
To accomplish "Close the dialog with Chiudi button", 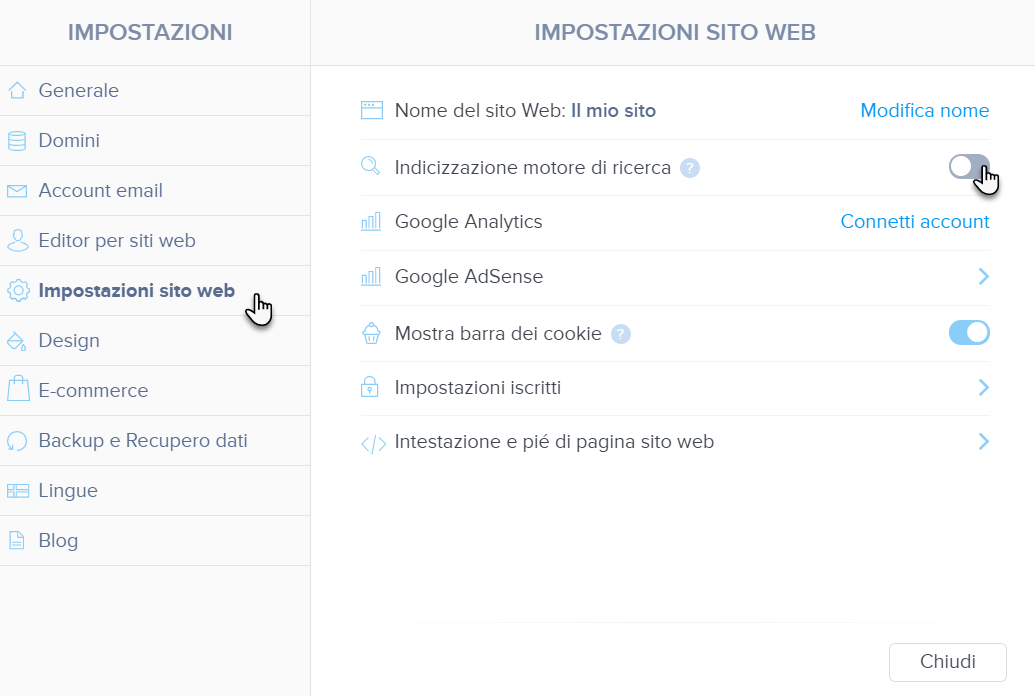I will [x=947, y=662].
